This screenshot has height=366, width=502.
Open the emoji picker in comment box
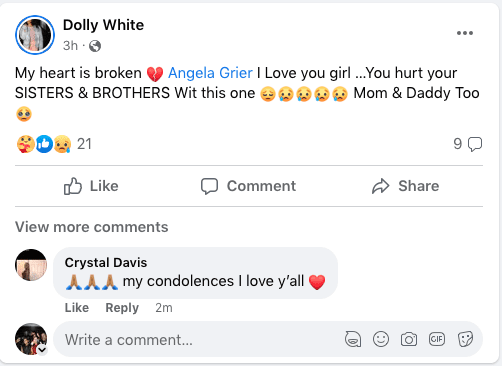click(x=381, y=339)
